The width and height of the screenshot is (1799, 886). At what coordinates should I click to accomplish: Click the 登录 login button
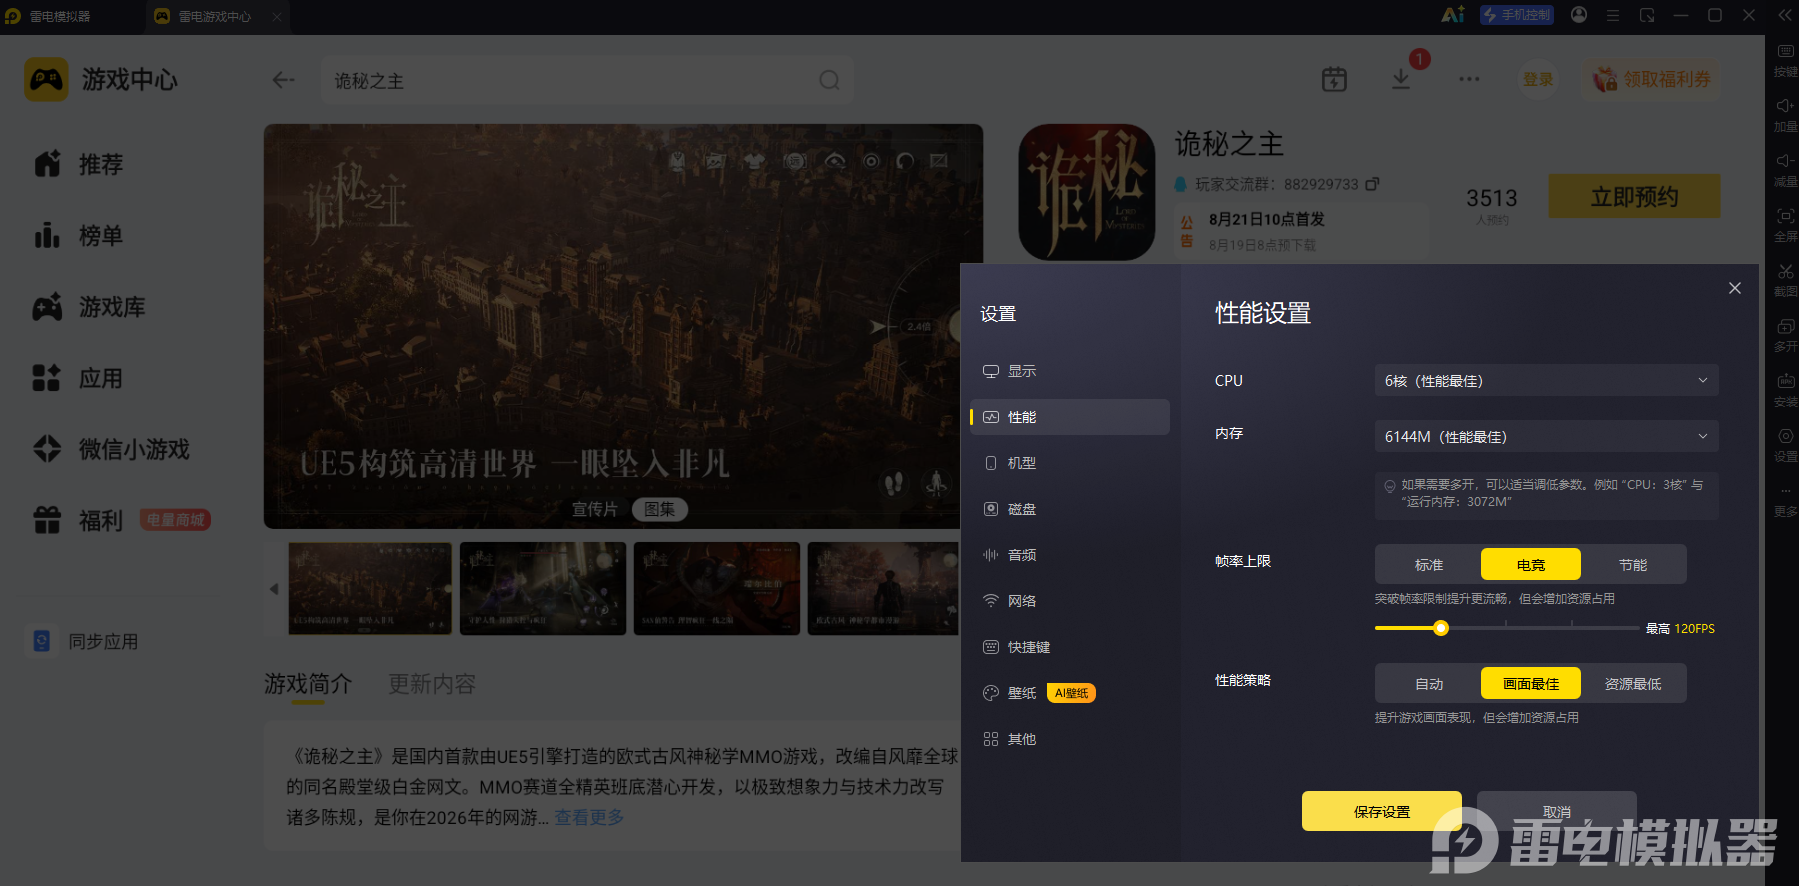1538,79
